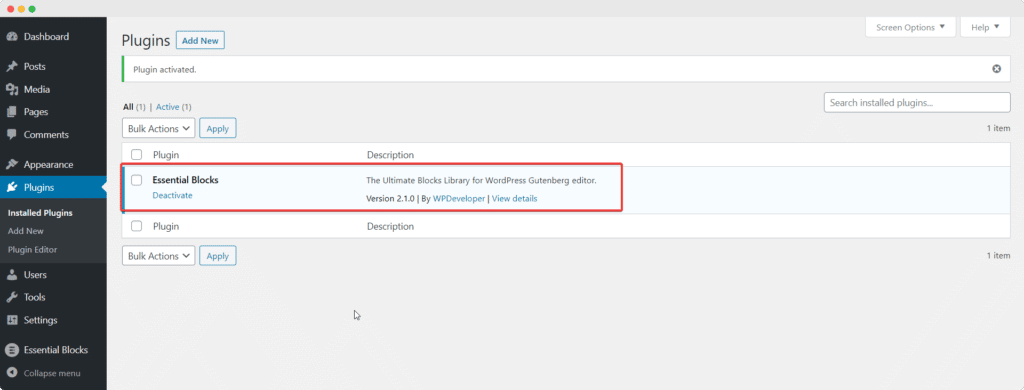This screenshot has width=1024, height=390.
Task: Click the Essential Blocks plugin name
Action: [x=185, y=180]
